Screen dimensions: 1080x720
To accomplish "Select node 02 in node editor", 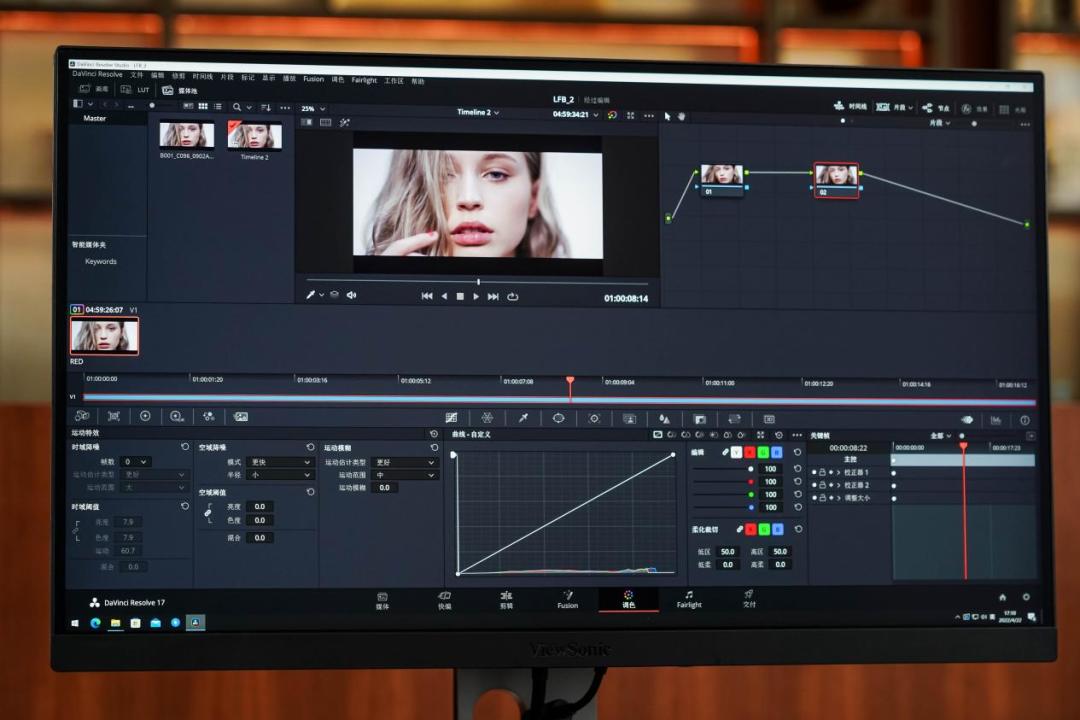I will [x=836, y=180].
